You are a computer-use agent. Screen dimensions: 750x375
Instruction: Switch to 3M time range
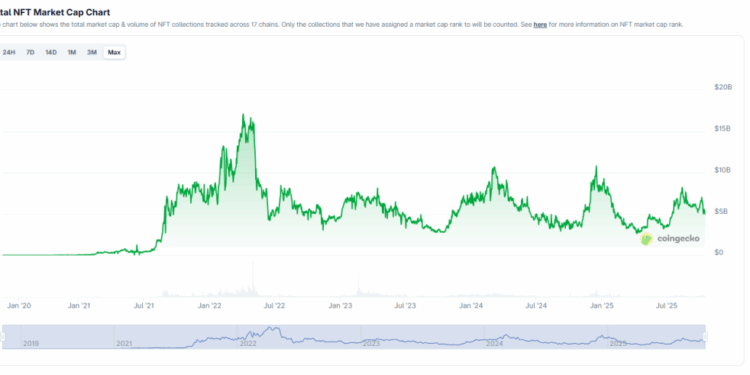coord(92,53)
